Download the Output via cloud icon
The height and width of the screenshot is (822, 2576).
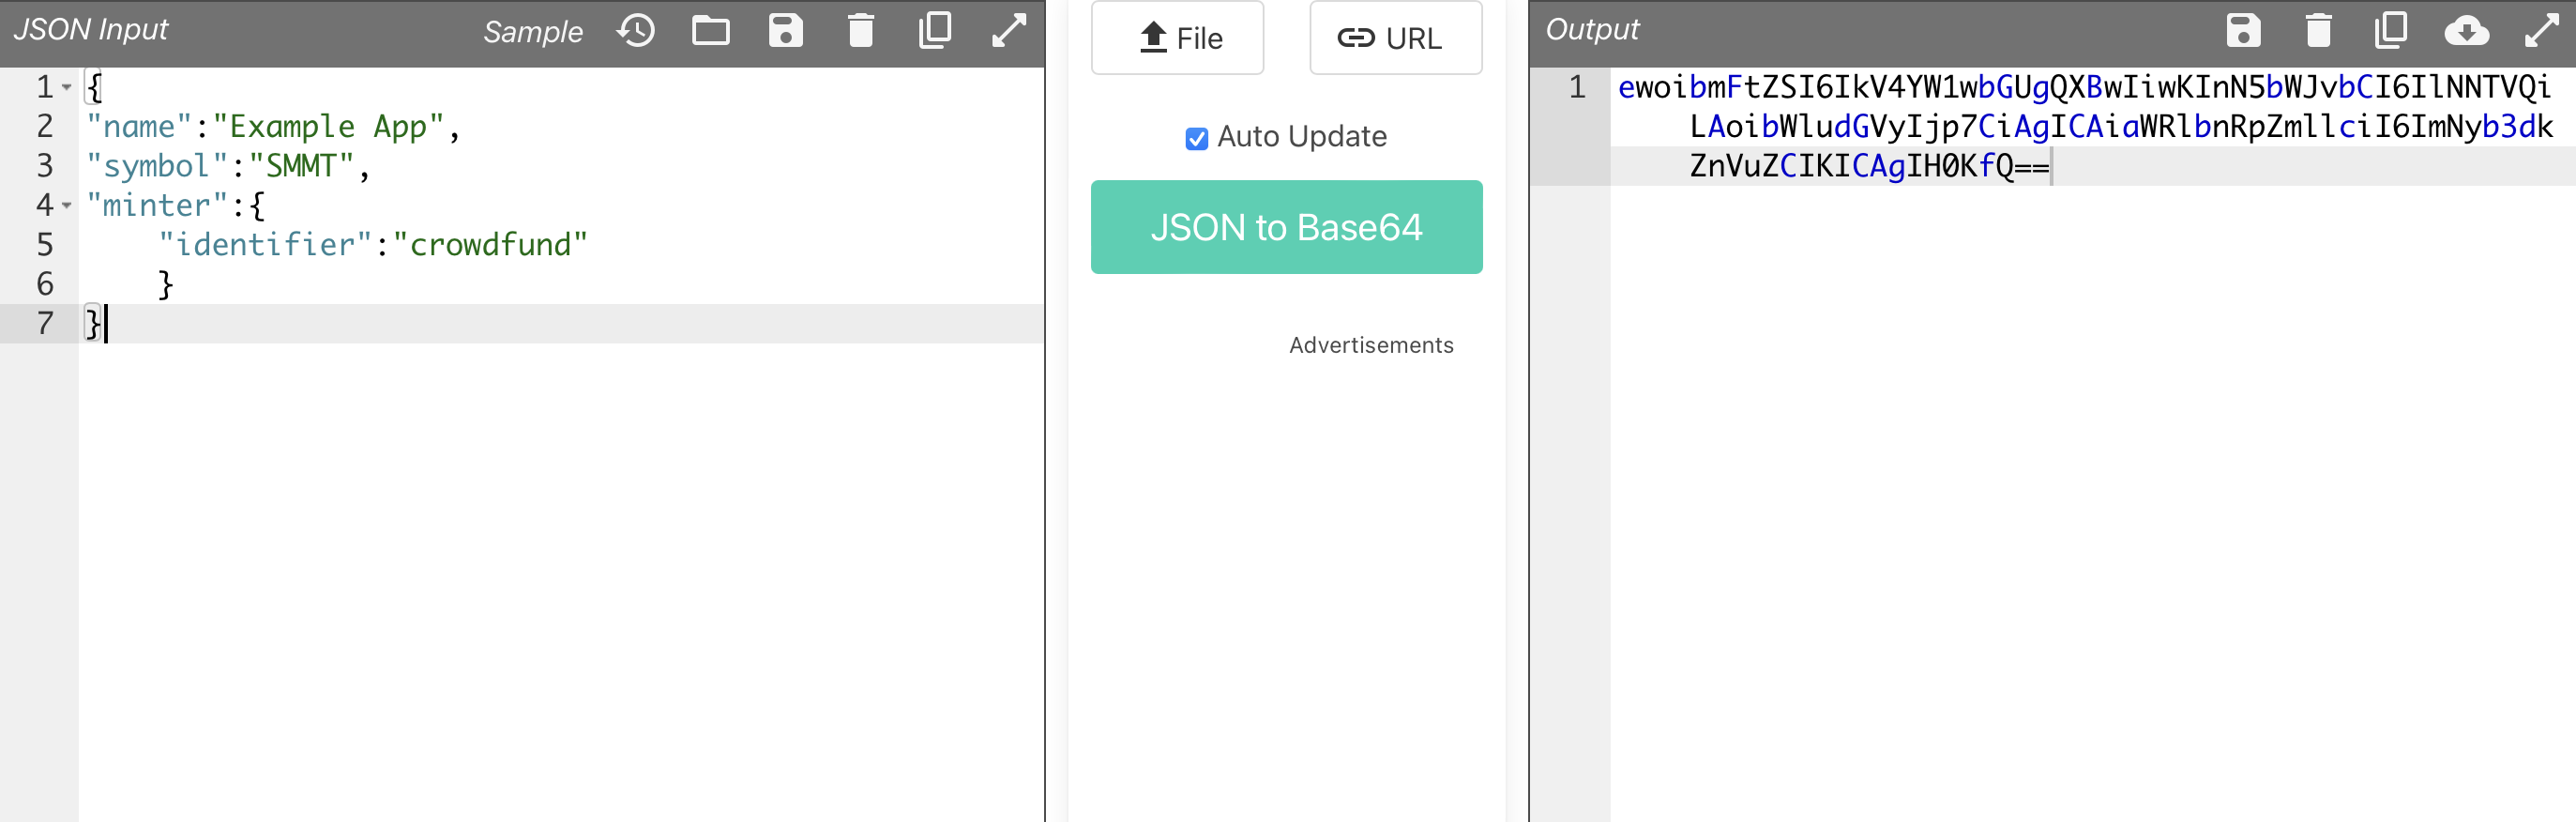(x=2466, y=31)
